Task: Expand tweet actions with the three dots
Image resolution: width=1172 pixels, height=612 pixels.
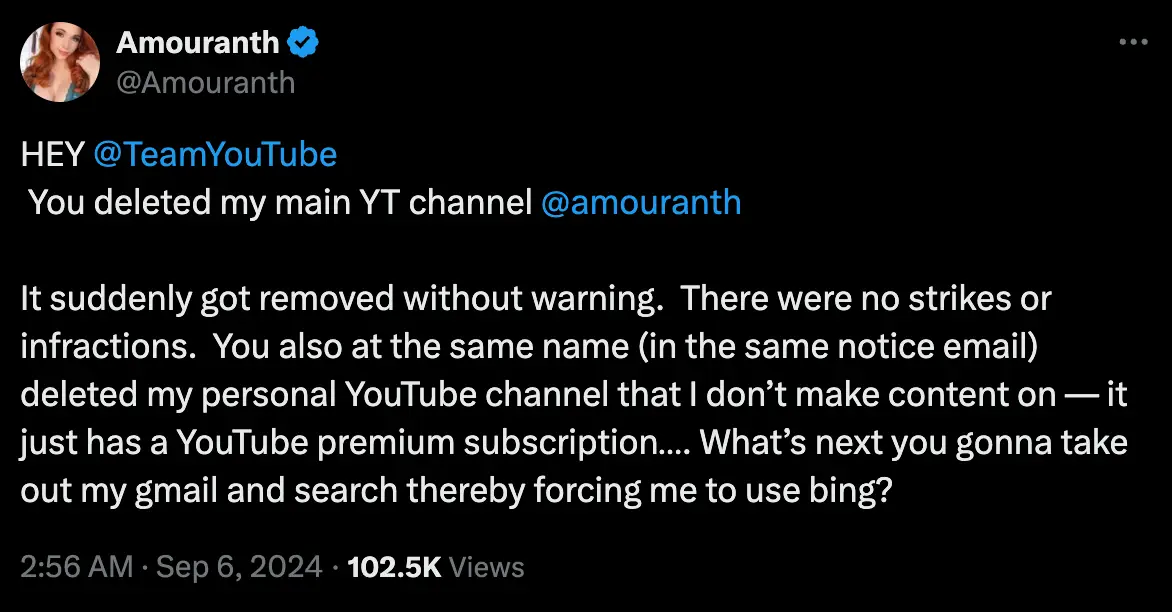Action: [x=1134, y=40]
